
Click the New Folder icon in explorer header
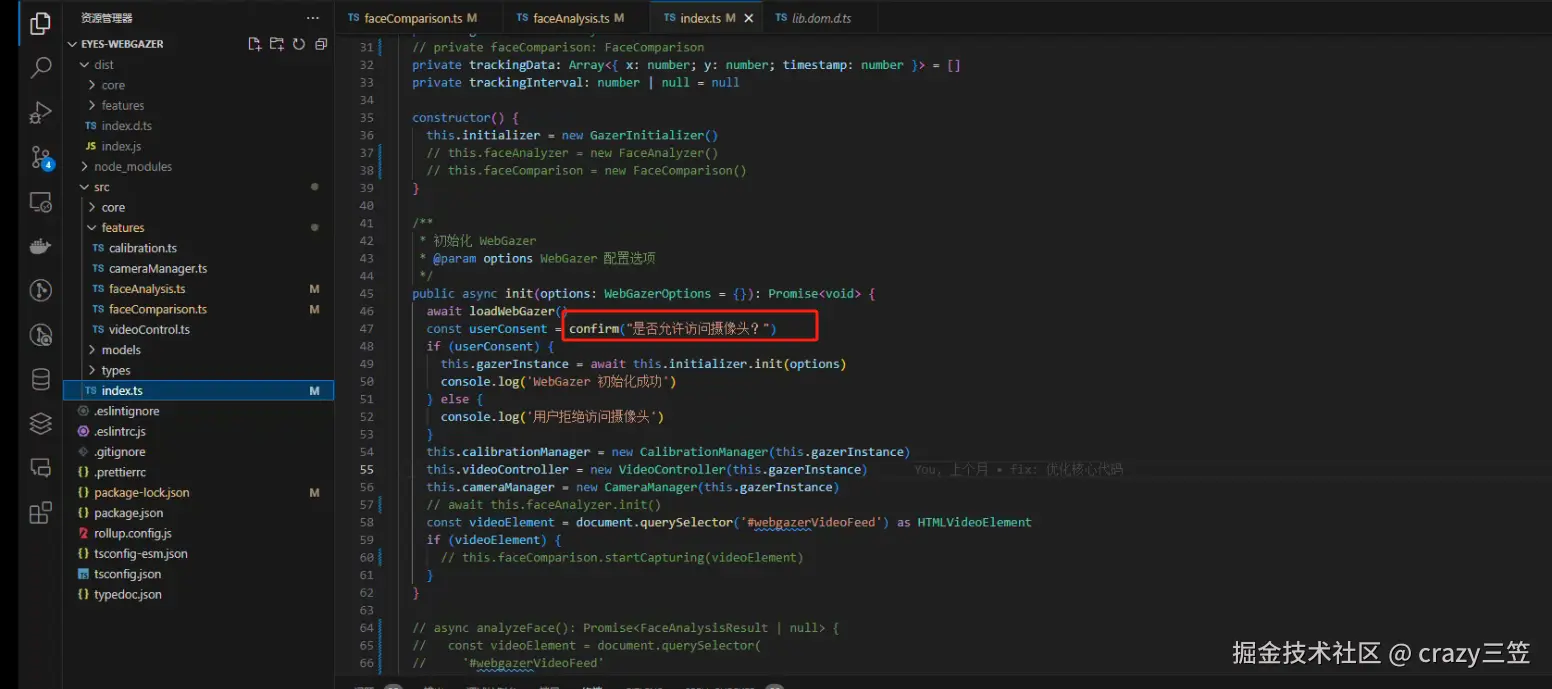[x=277, y=44]
